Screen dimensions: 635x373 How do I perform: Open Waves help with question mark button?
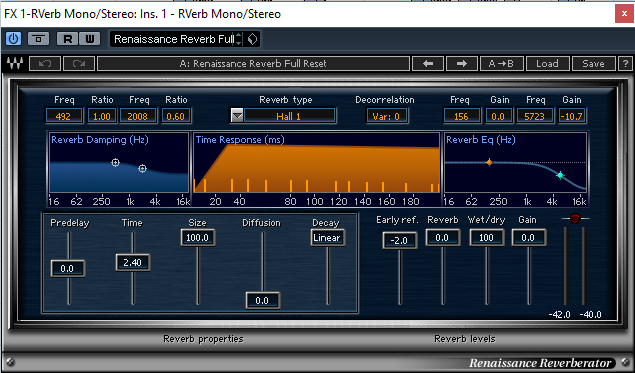625,64
